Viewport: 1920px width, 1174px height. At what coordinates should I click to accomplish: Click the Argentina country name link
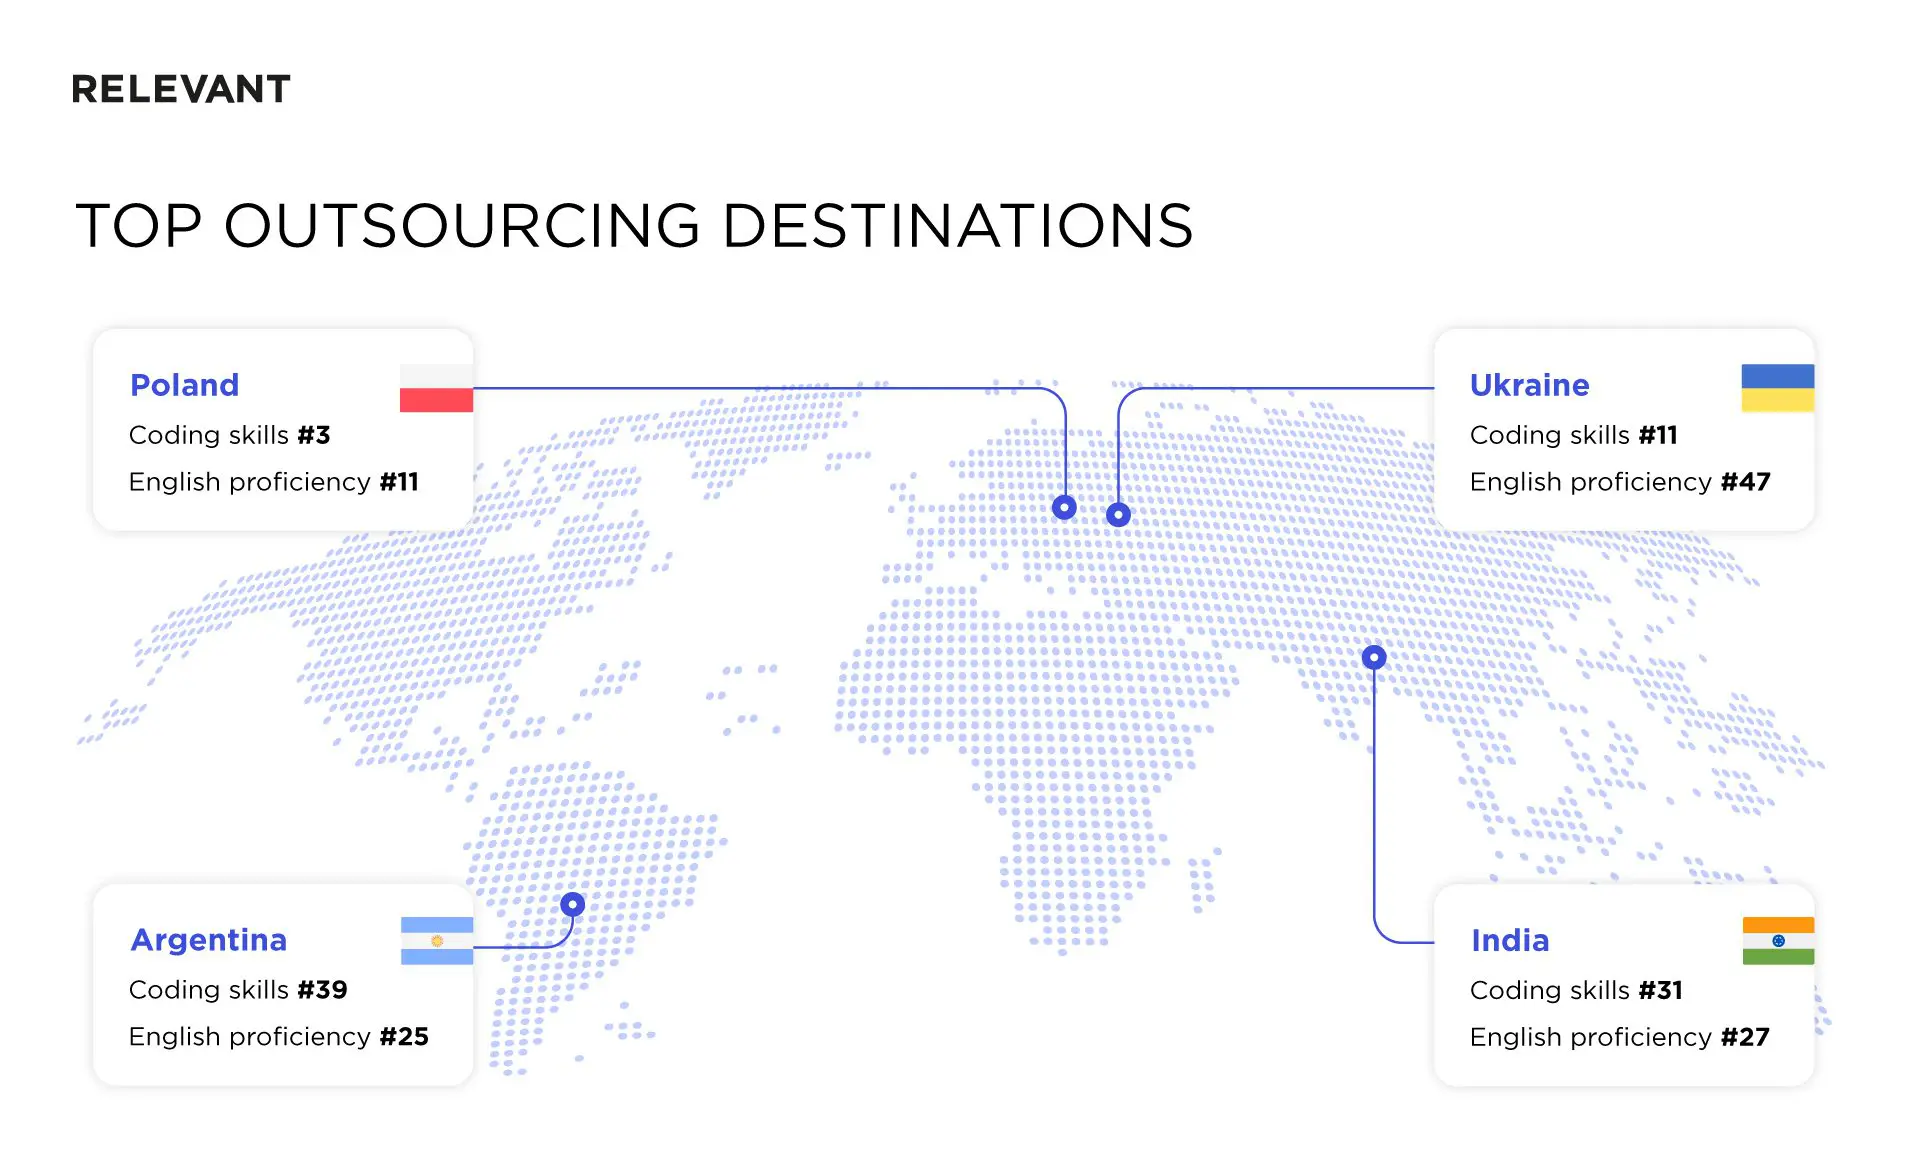click(208, 940)
